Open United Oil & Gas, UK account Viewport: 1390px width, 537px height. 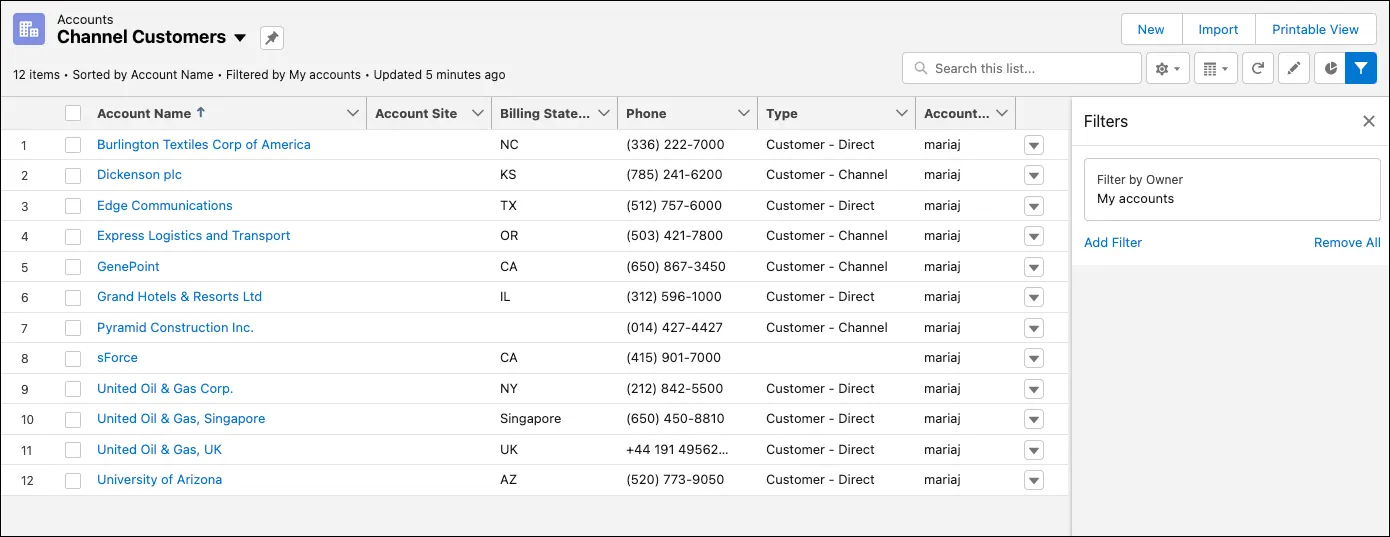click(x=159, y=450)
